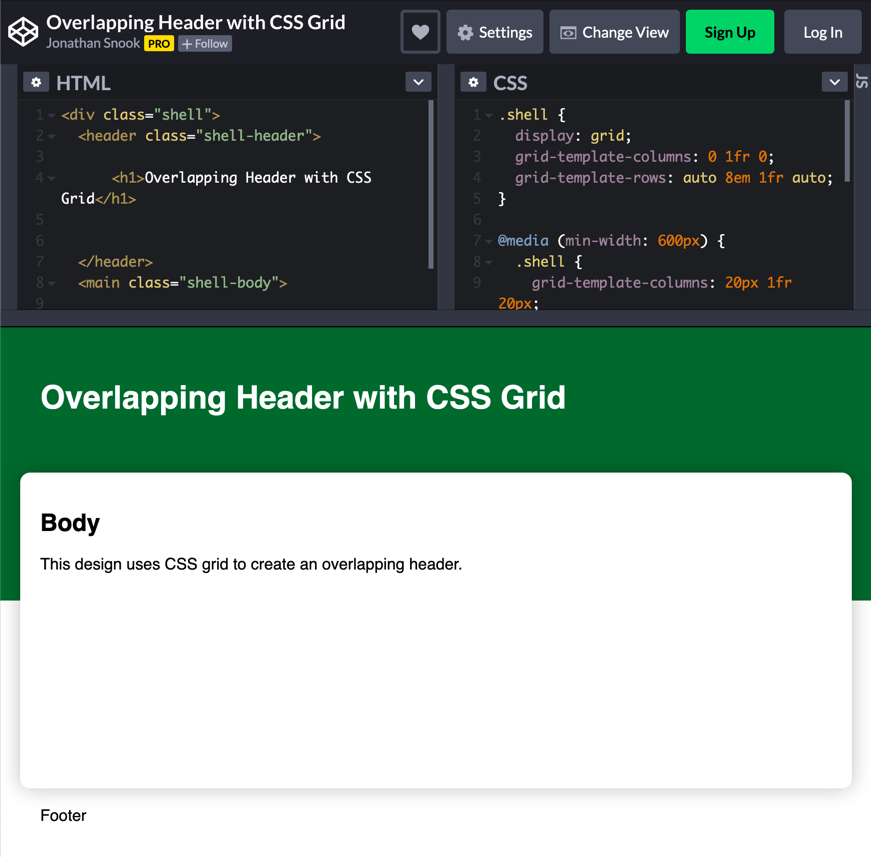
Task: Click the '</header>' closing tag line
Action: point(115,262)
